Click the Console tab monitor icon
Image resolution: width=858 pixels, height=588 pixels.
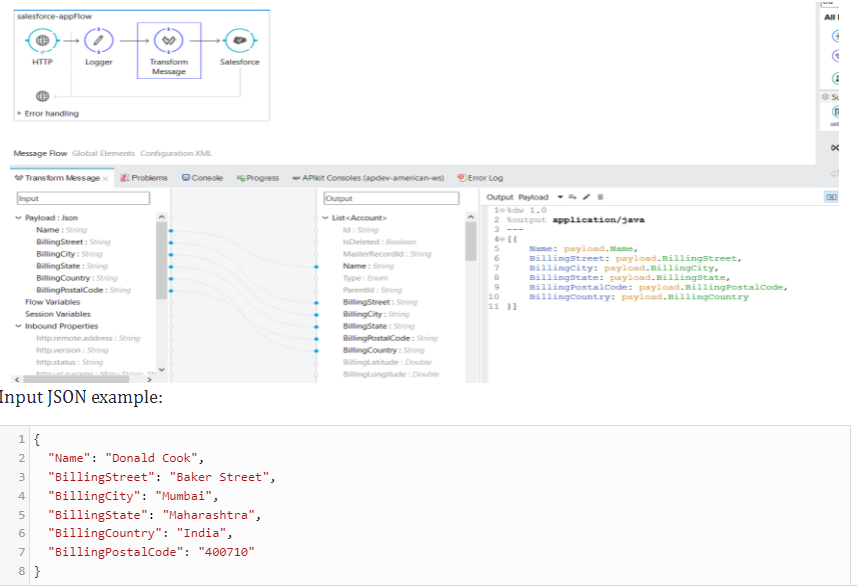pos(185,178)
